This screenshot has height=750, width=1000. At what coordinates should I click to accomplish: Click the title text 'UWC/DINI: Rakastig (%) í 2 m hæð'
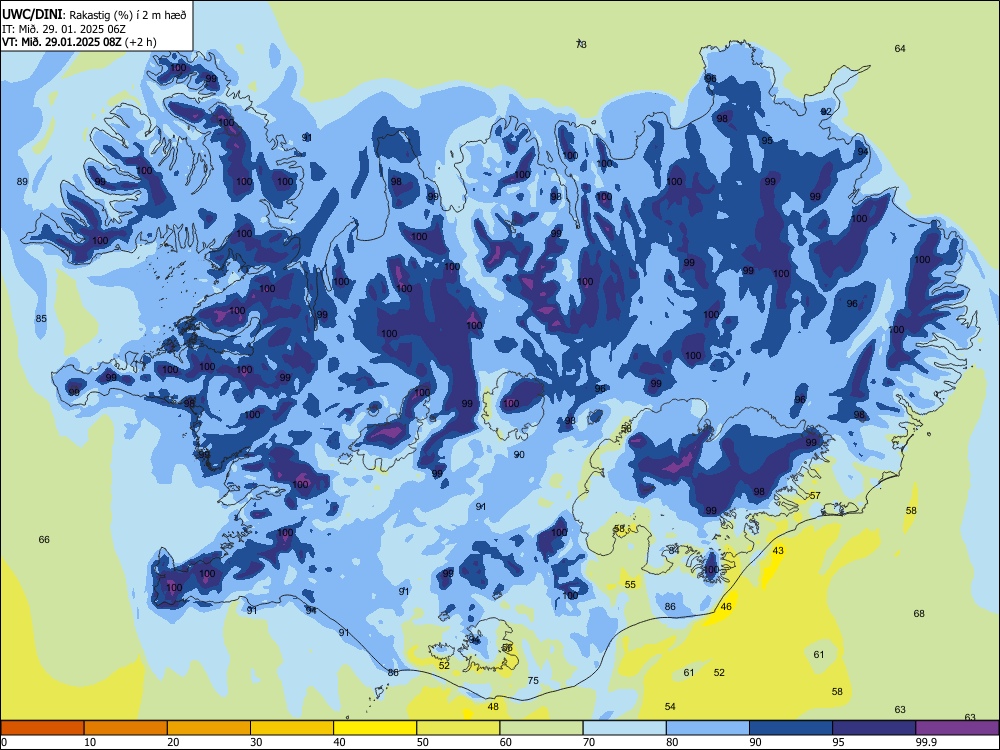coord(94,15)
